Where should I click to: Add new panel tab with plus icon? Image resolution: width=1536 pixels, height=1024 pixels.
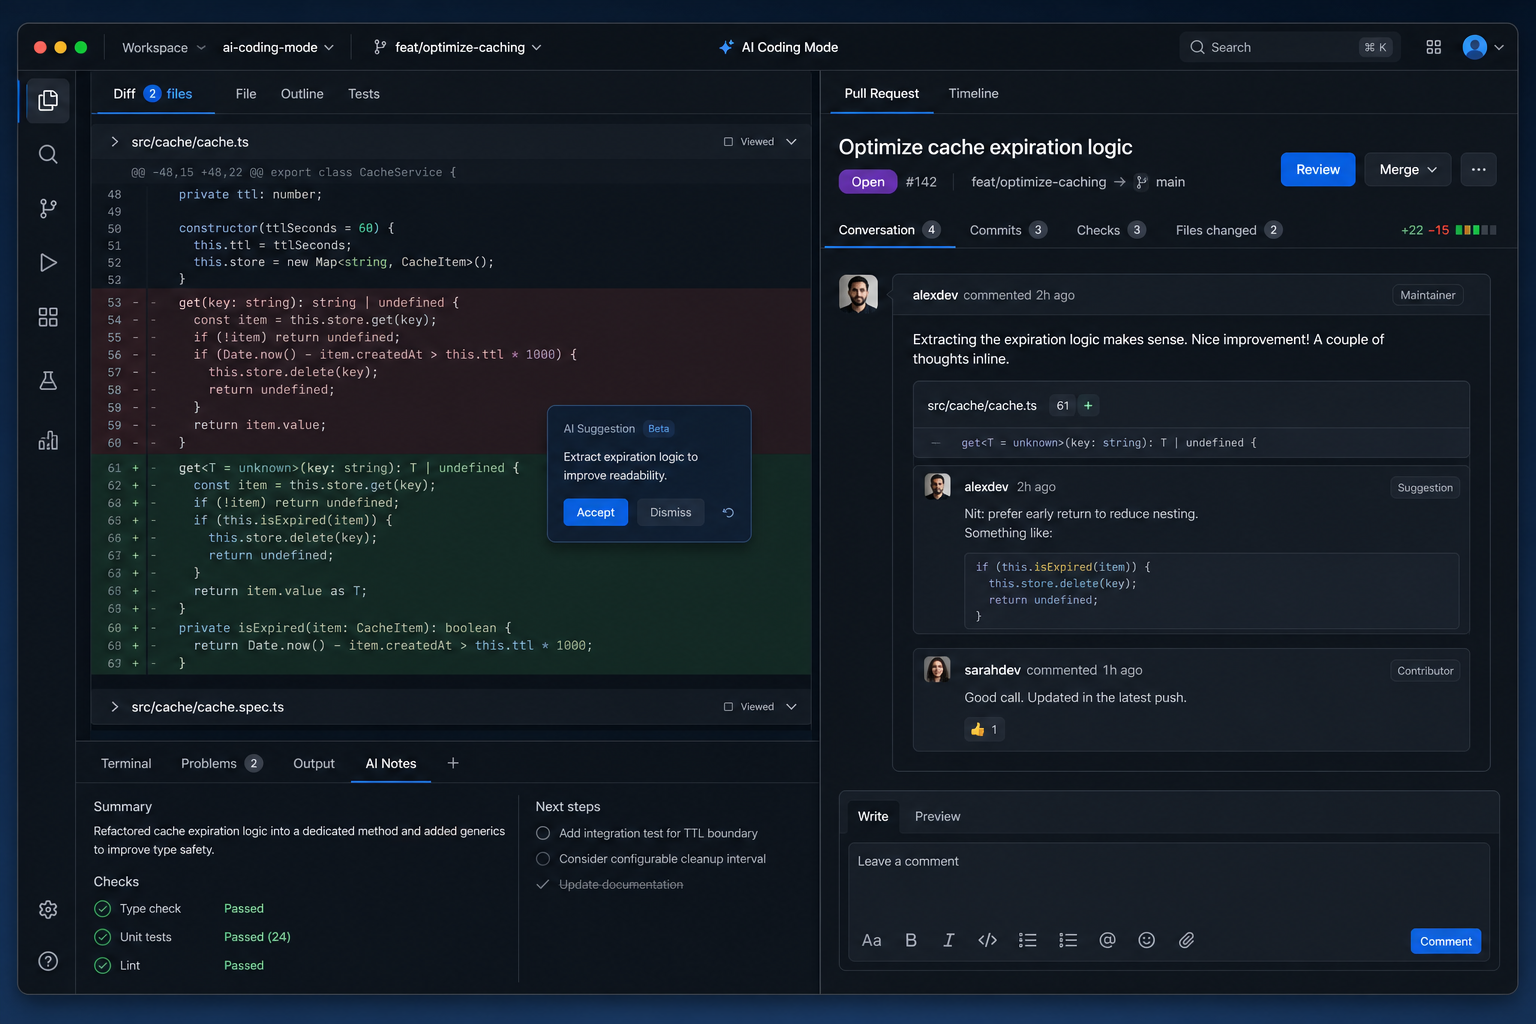(x=453, y=763)
